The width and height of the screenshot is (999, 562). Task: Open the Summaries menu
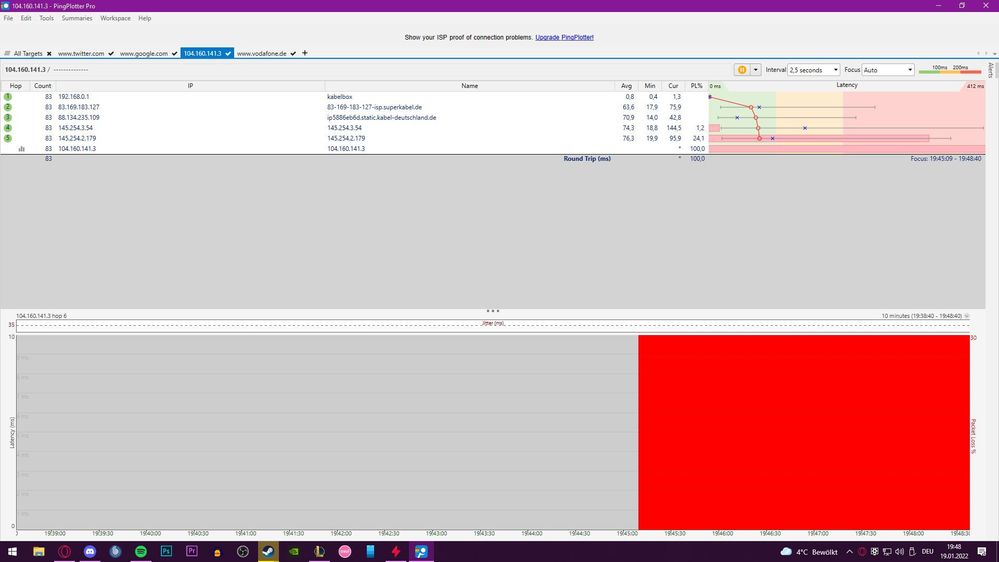(x=77, y=18)
